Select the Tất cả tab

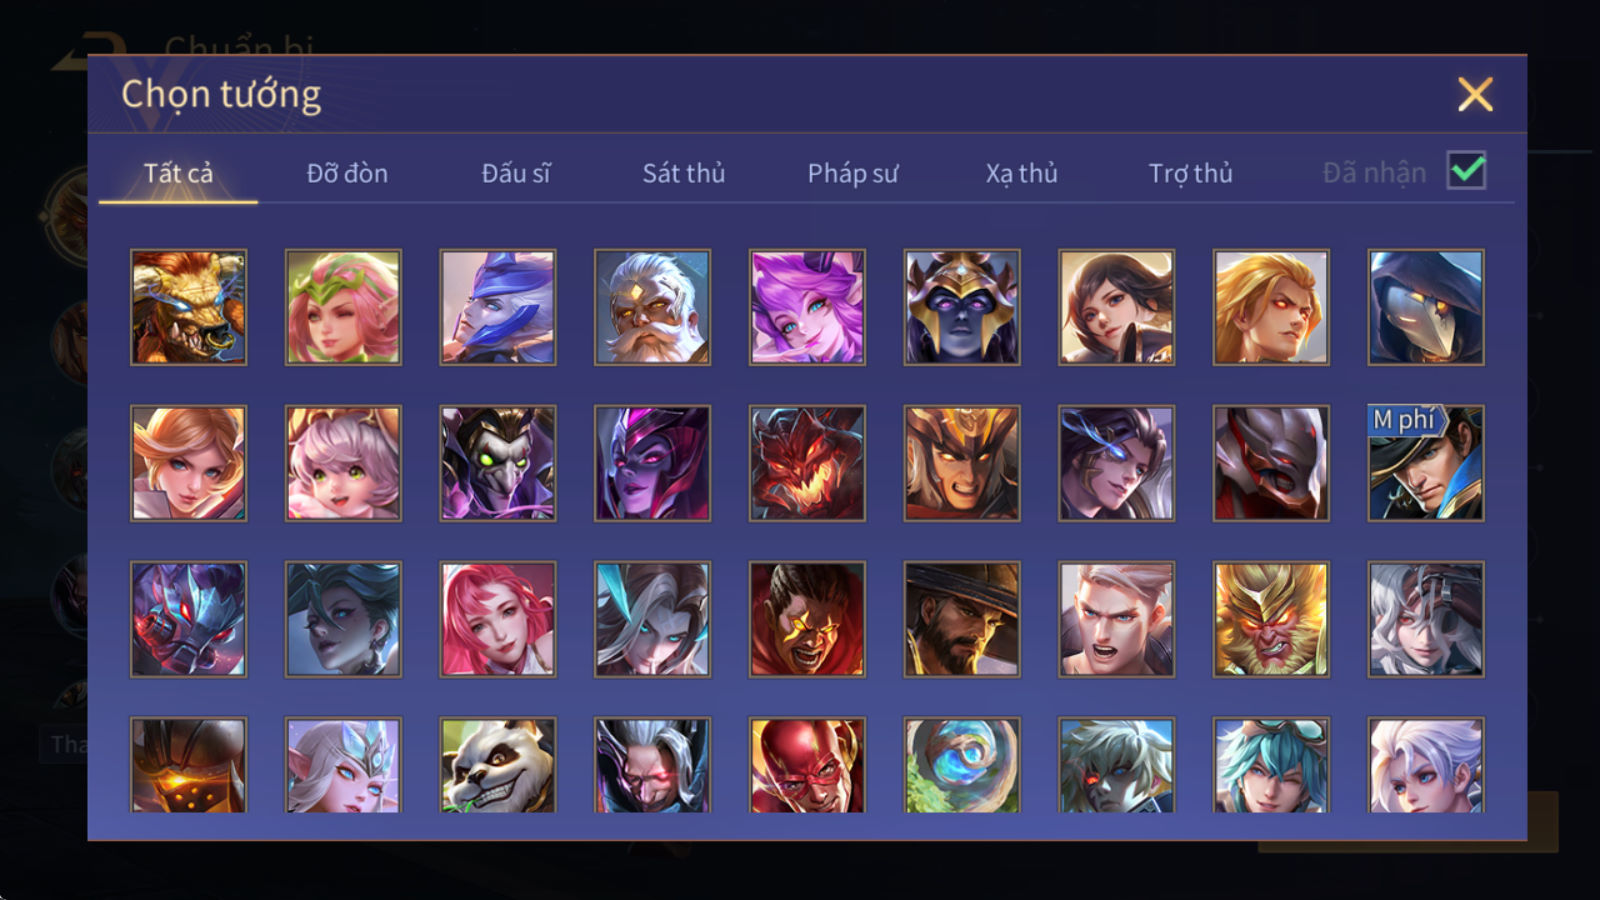click(178, 173)
